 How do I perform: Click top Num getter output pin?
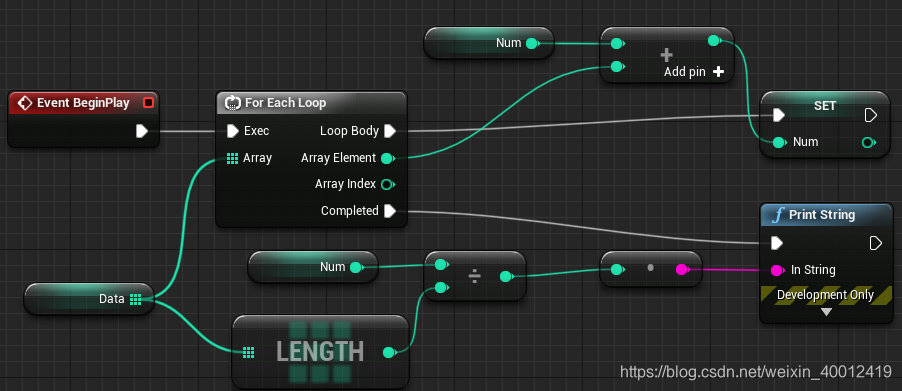[x=532, y=43]
